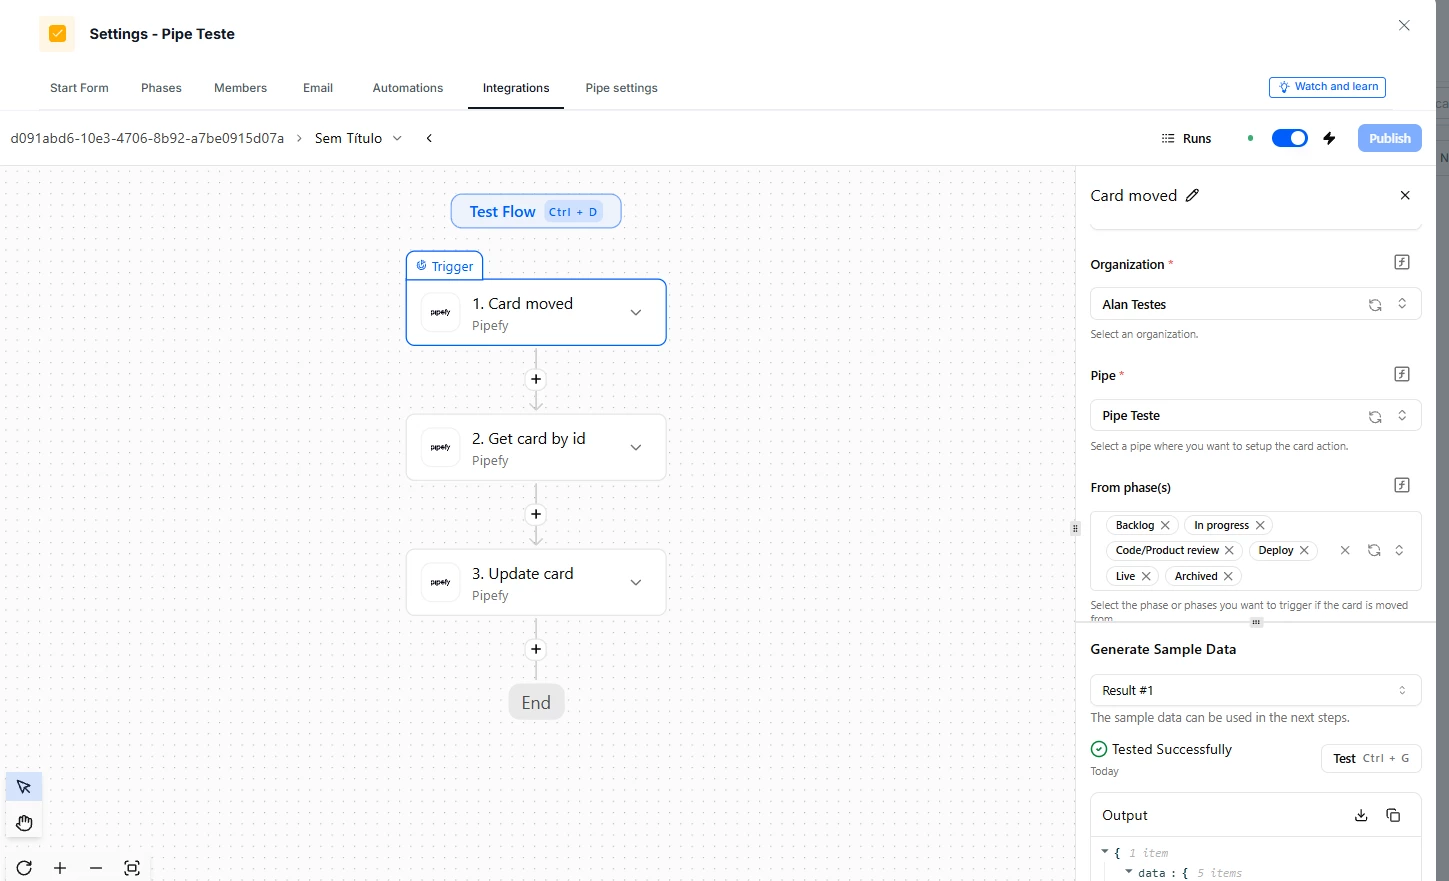
Task: Remove the Archived phase tag
Action: tap(1228, 576)
